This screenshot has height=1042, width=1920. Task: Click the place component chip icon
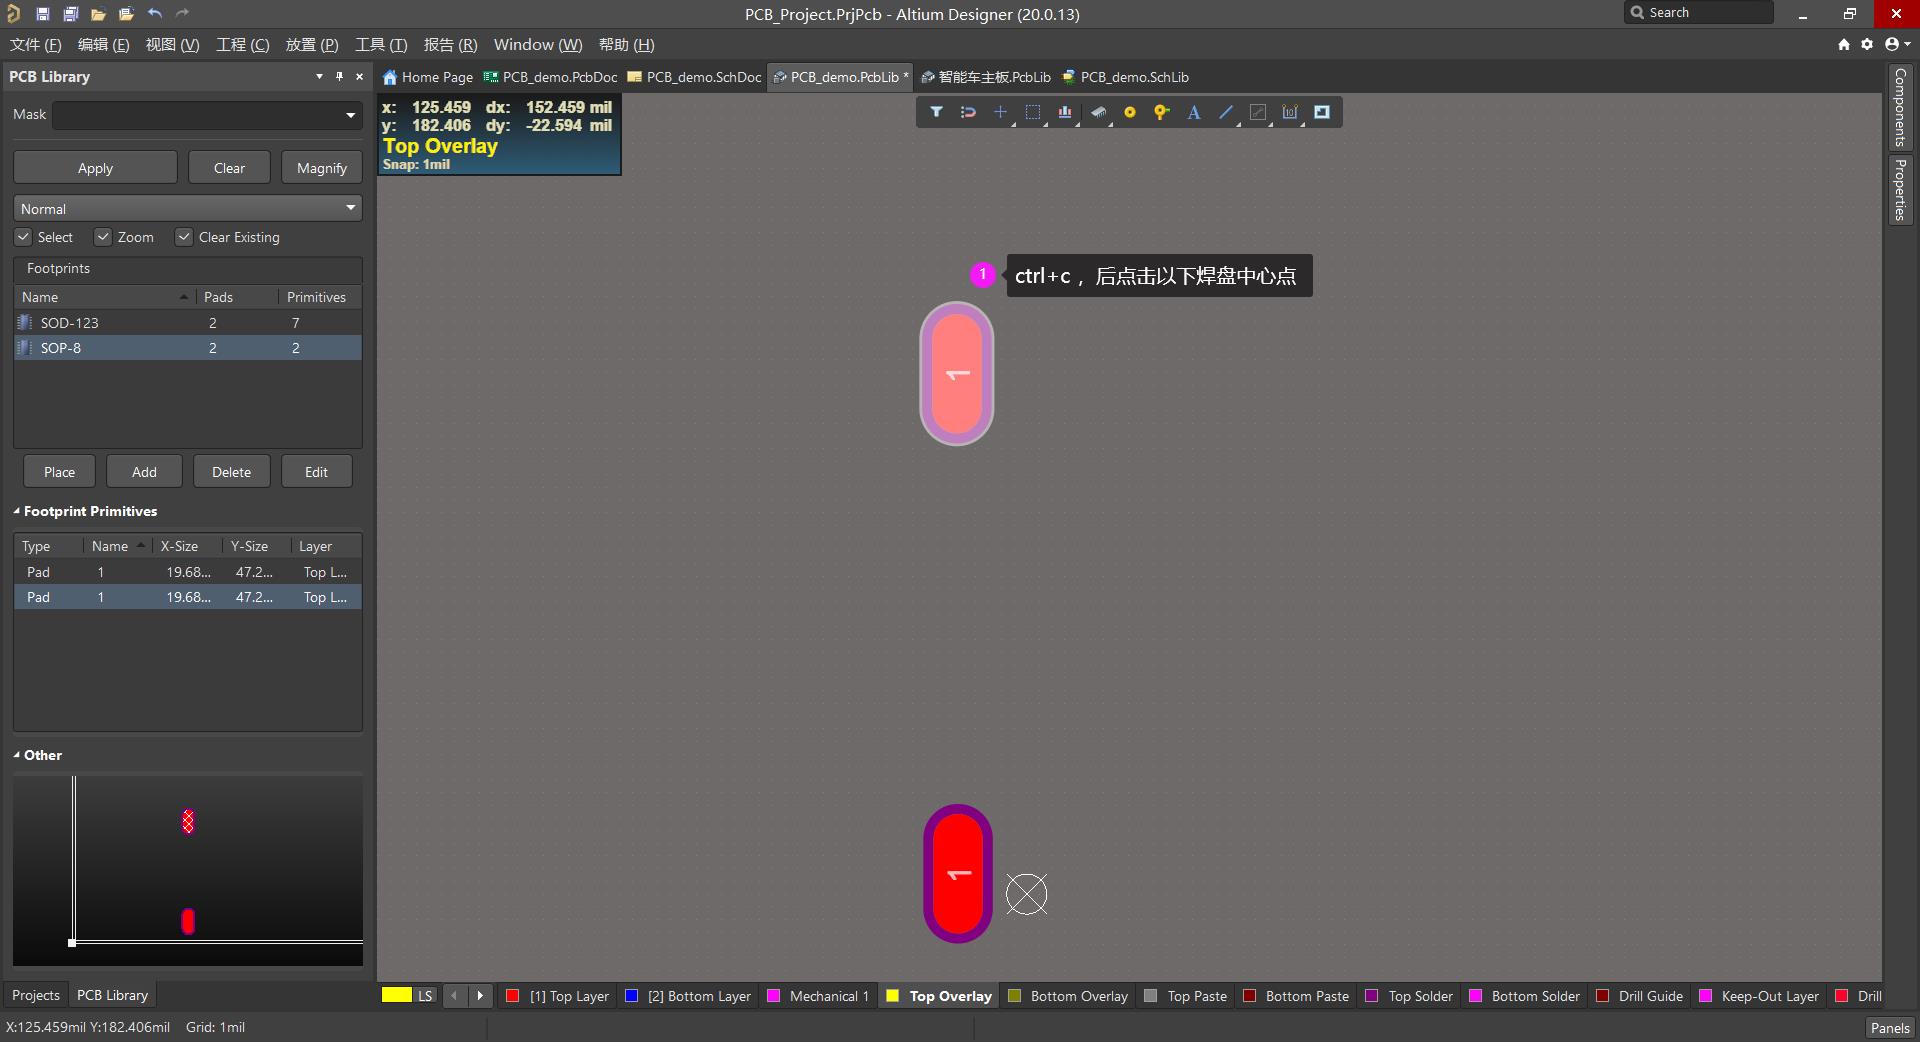[1098, 113]
